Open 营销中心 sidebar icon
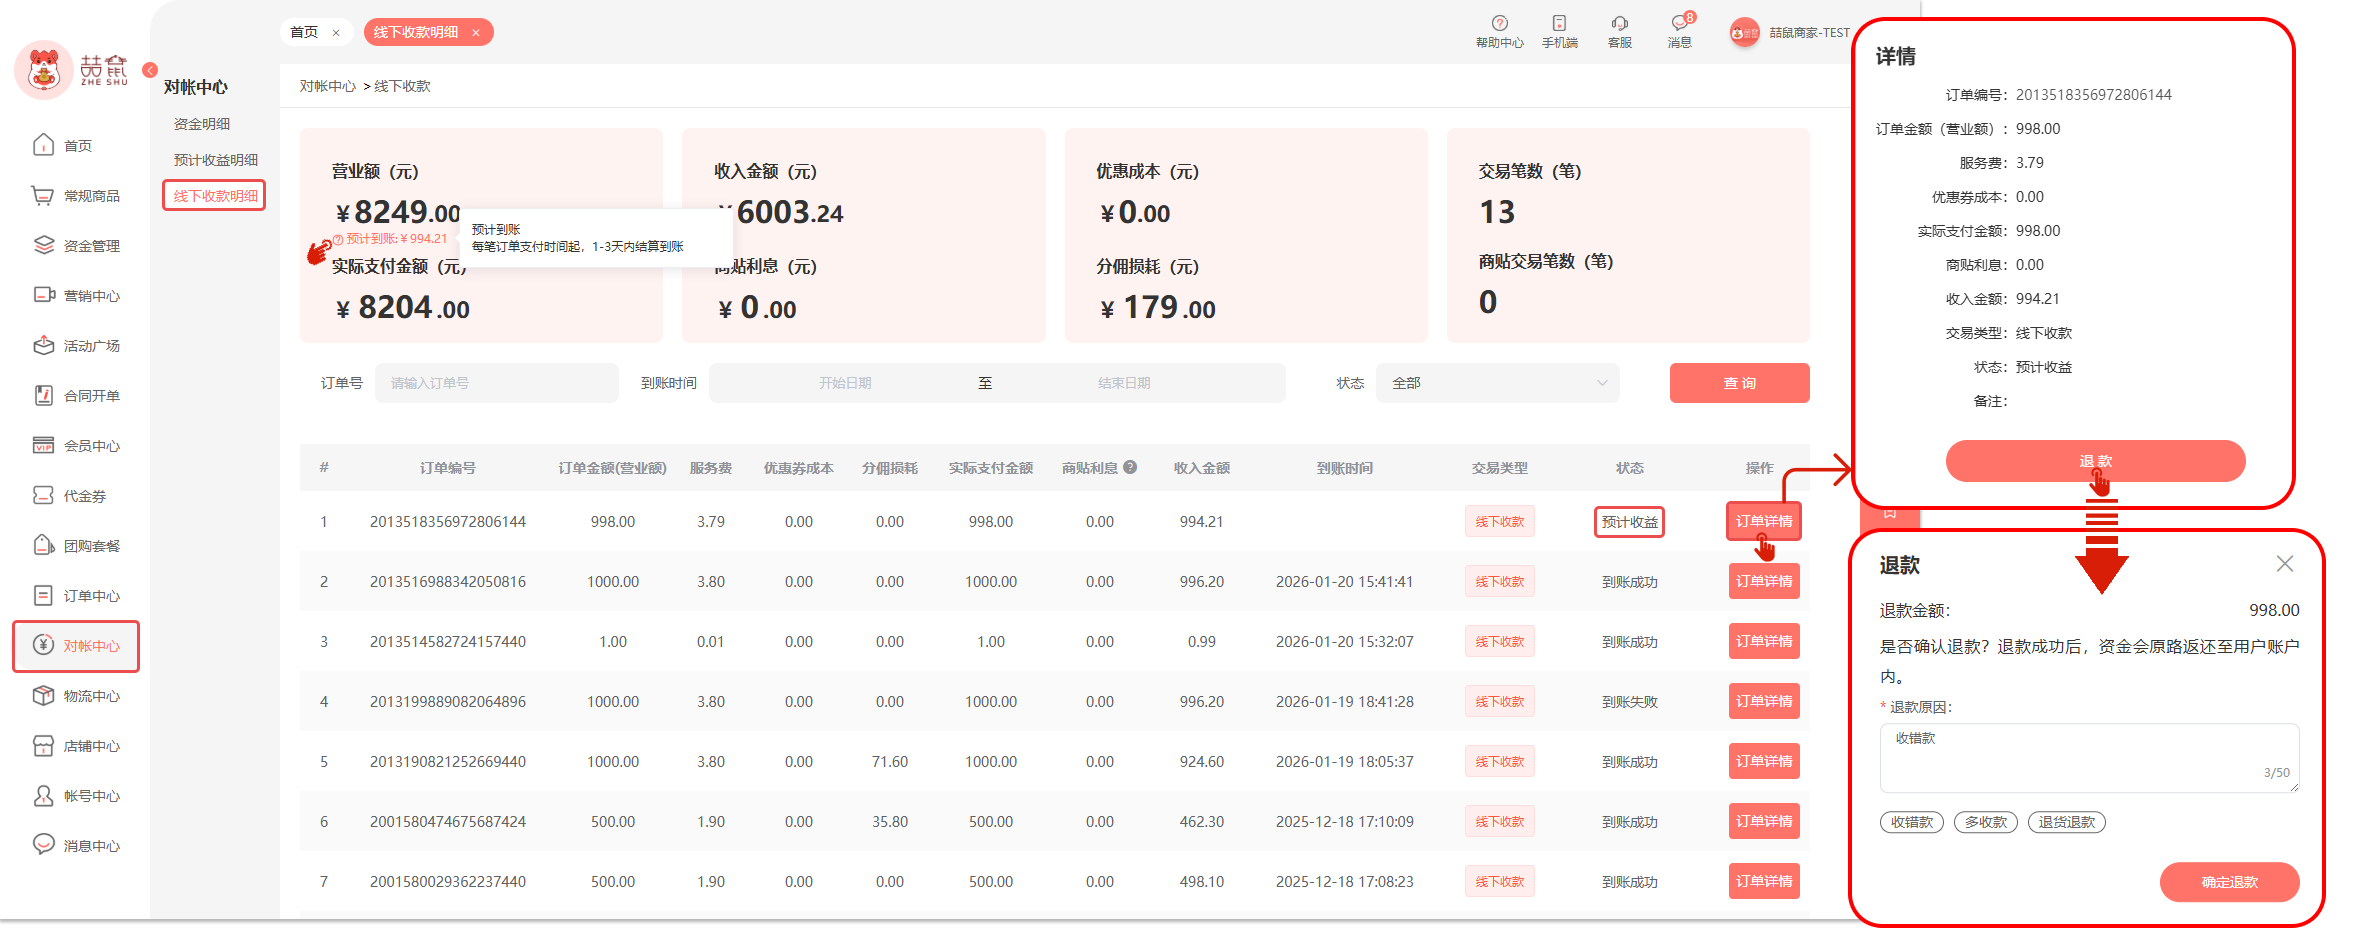The width and height of the screenshot is (2356, 940). (44, 295)
